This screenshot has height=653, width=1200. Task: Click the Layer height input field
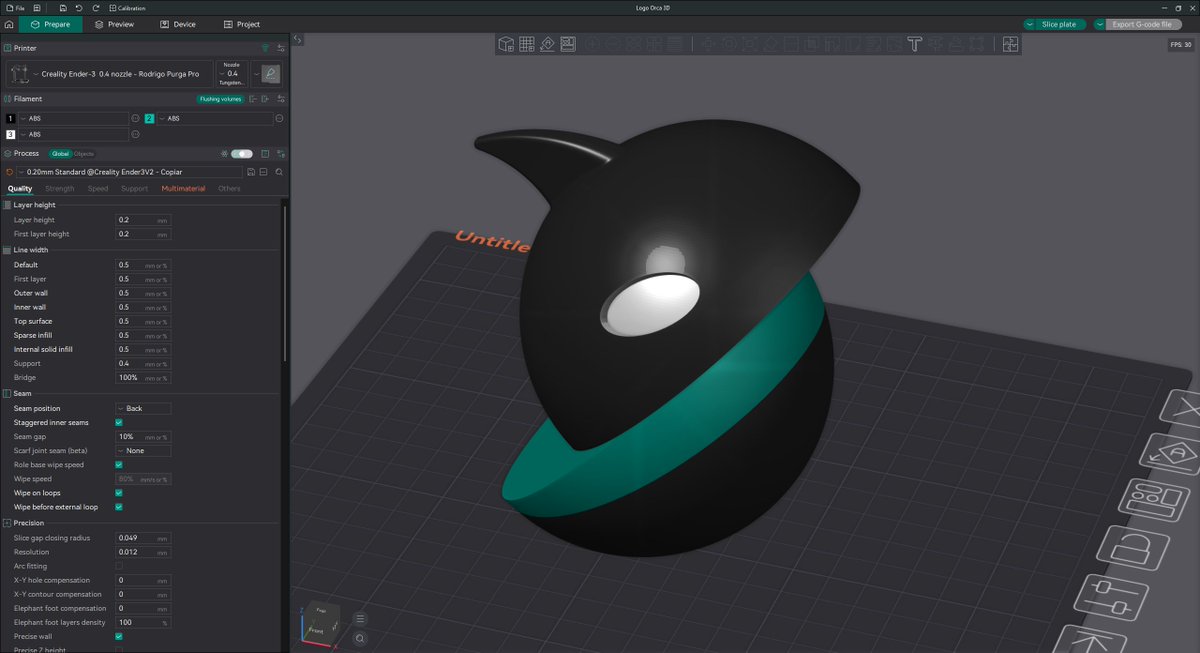[143, 220]
